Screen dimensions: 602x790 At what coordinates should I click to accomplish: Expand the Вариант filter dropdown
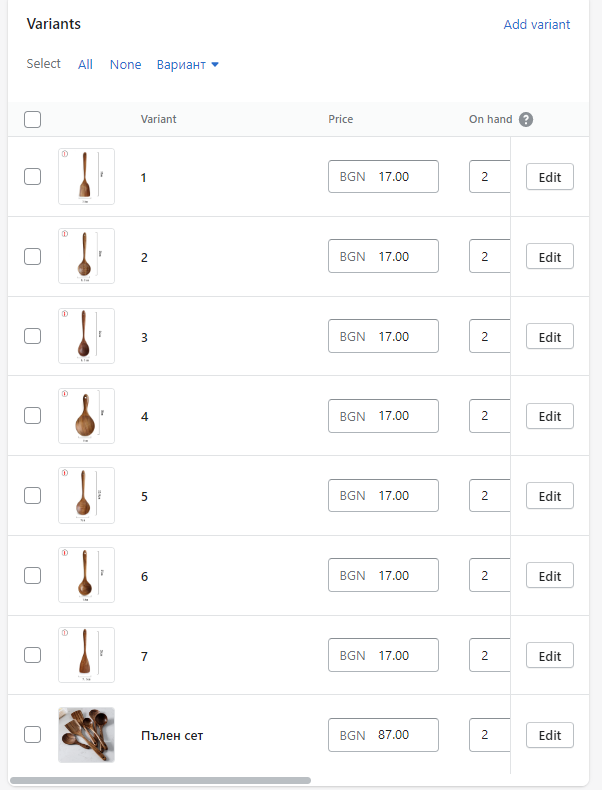pyautogui.click(x=188, y=65)
